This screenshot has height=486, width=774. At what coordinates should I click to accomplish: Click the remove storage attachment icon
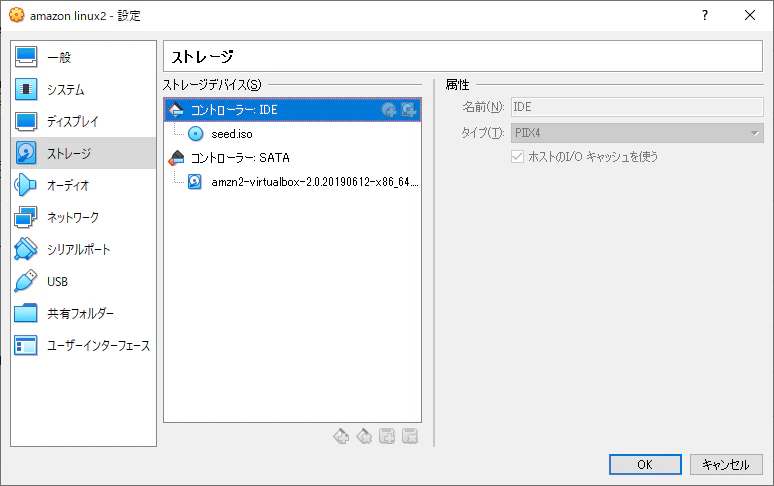pyautogui.click(x=410, y=436)
